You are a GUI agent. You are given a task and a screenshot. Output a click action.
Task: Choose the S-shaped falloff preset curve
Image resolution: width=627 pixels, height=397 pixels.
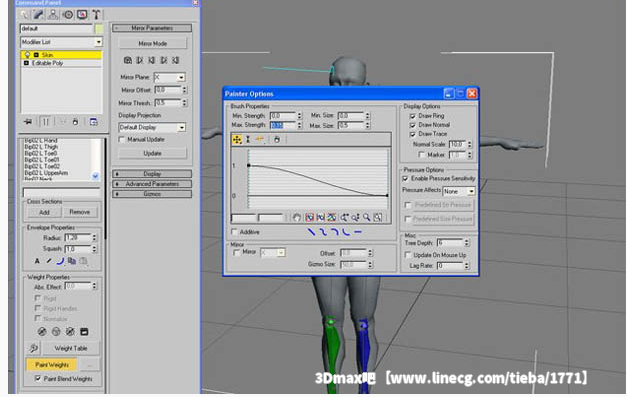point(323,232)
